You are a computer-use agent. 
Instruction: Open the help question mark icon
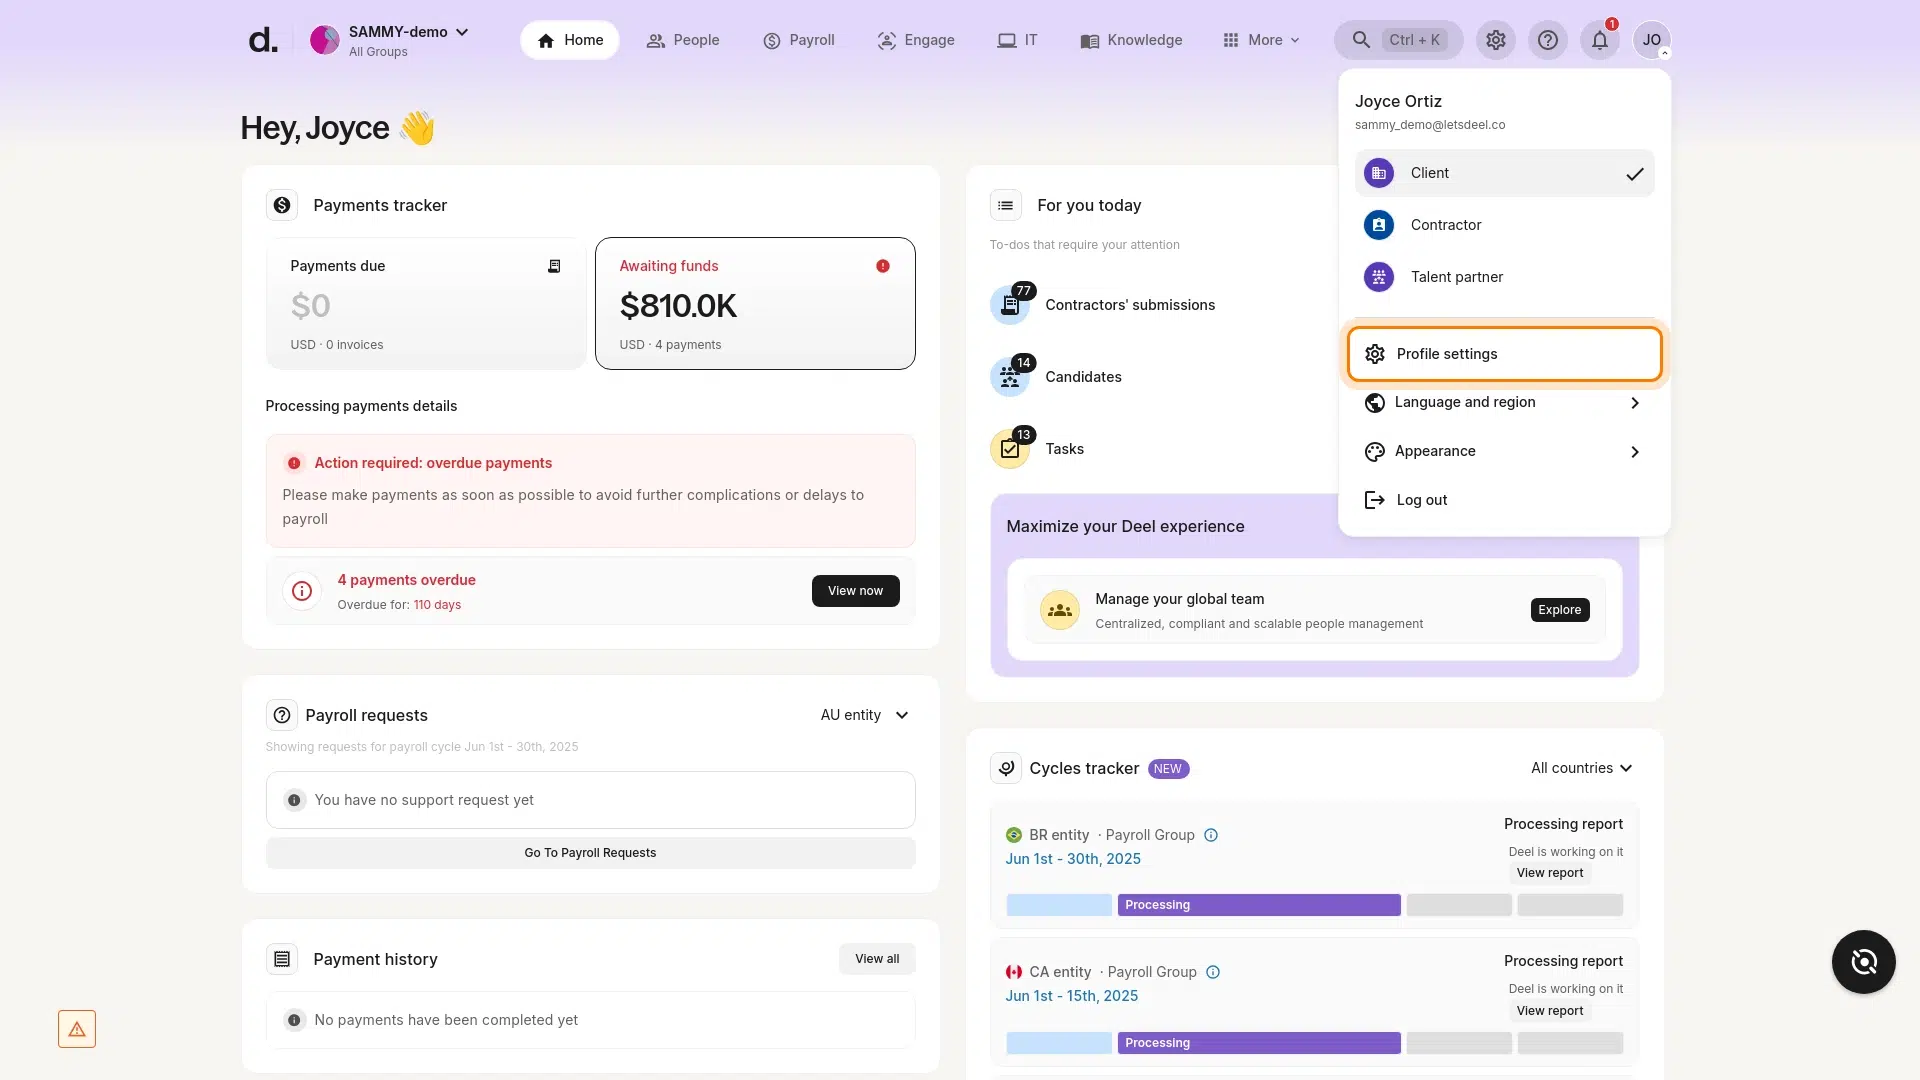[1547, 40]
